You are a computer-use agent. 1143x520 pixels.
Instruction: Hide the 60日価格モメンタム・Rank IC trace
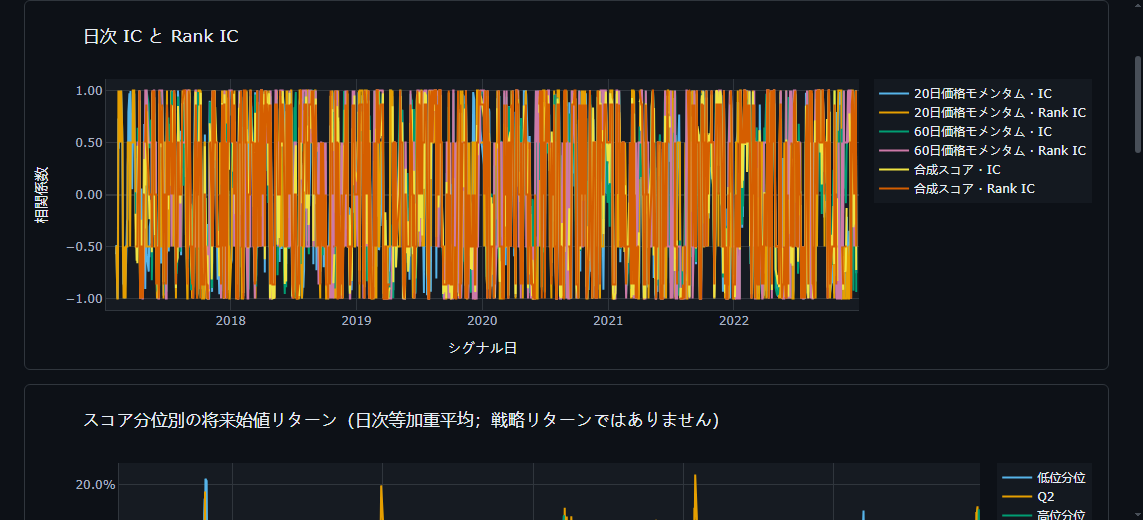tap(982, 151)
